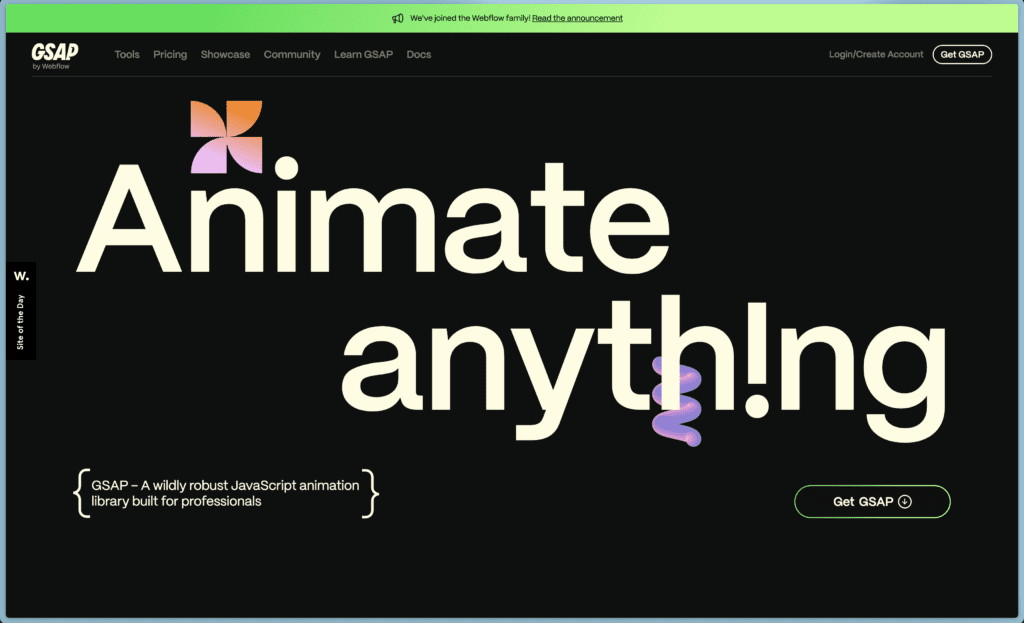
Task: Click the Awwwards W. badge icon
Action: click(22, 275)
